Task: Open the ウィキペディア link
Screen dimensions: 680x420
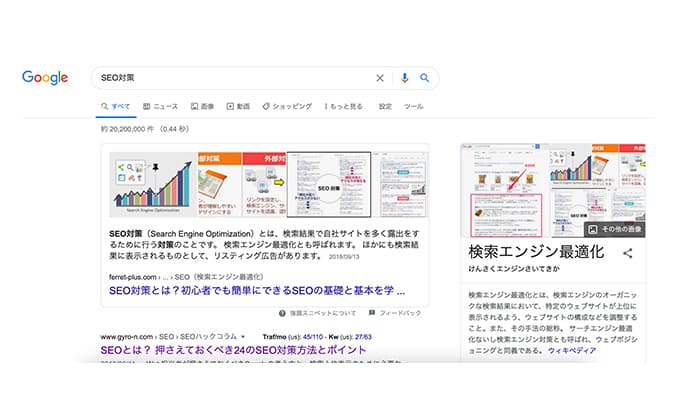Action: click(572, 351)
